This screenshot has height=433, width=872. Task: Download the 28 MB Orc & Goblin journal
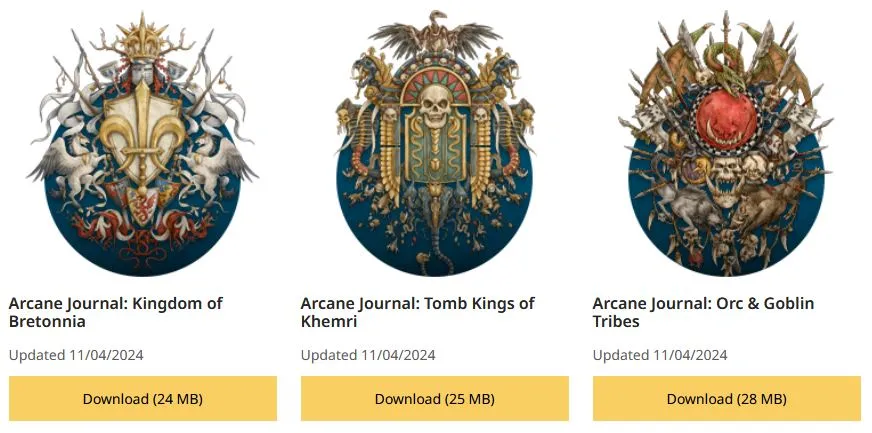click(x=726, y=399)
